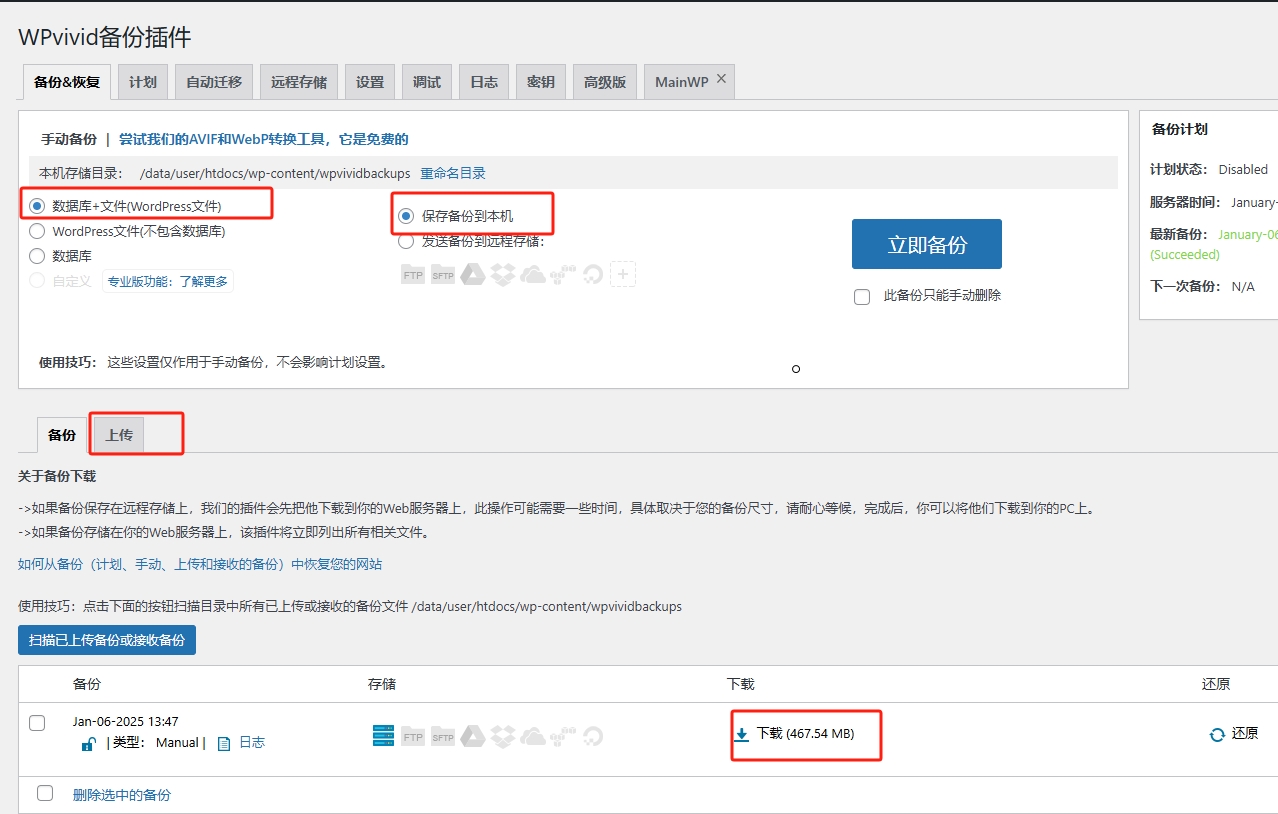Image resolution: width=1278 pixels, height=814 pixels.
Task: Click OneDrive icon in Jan-06-2025 backup row
Action: click(533, 736)
